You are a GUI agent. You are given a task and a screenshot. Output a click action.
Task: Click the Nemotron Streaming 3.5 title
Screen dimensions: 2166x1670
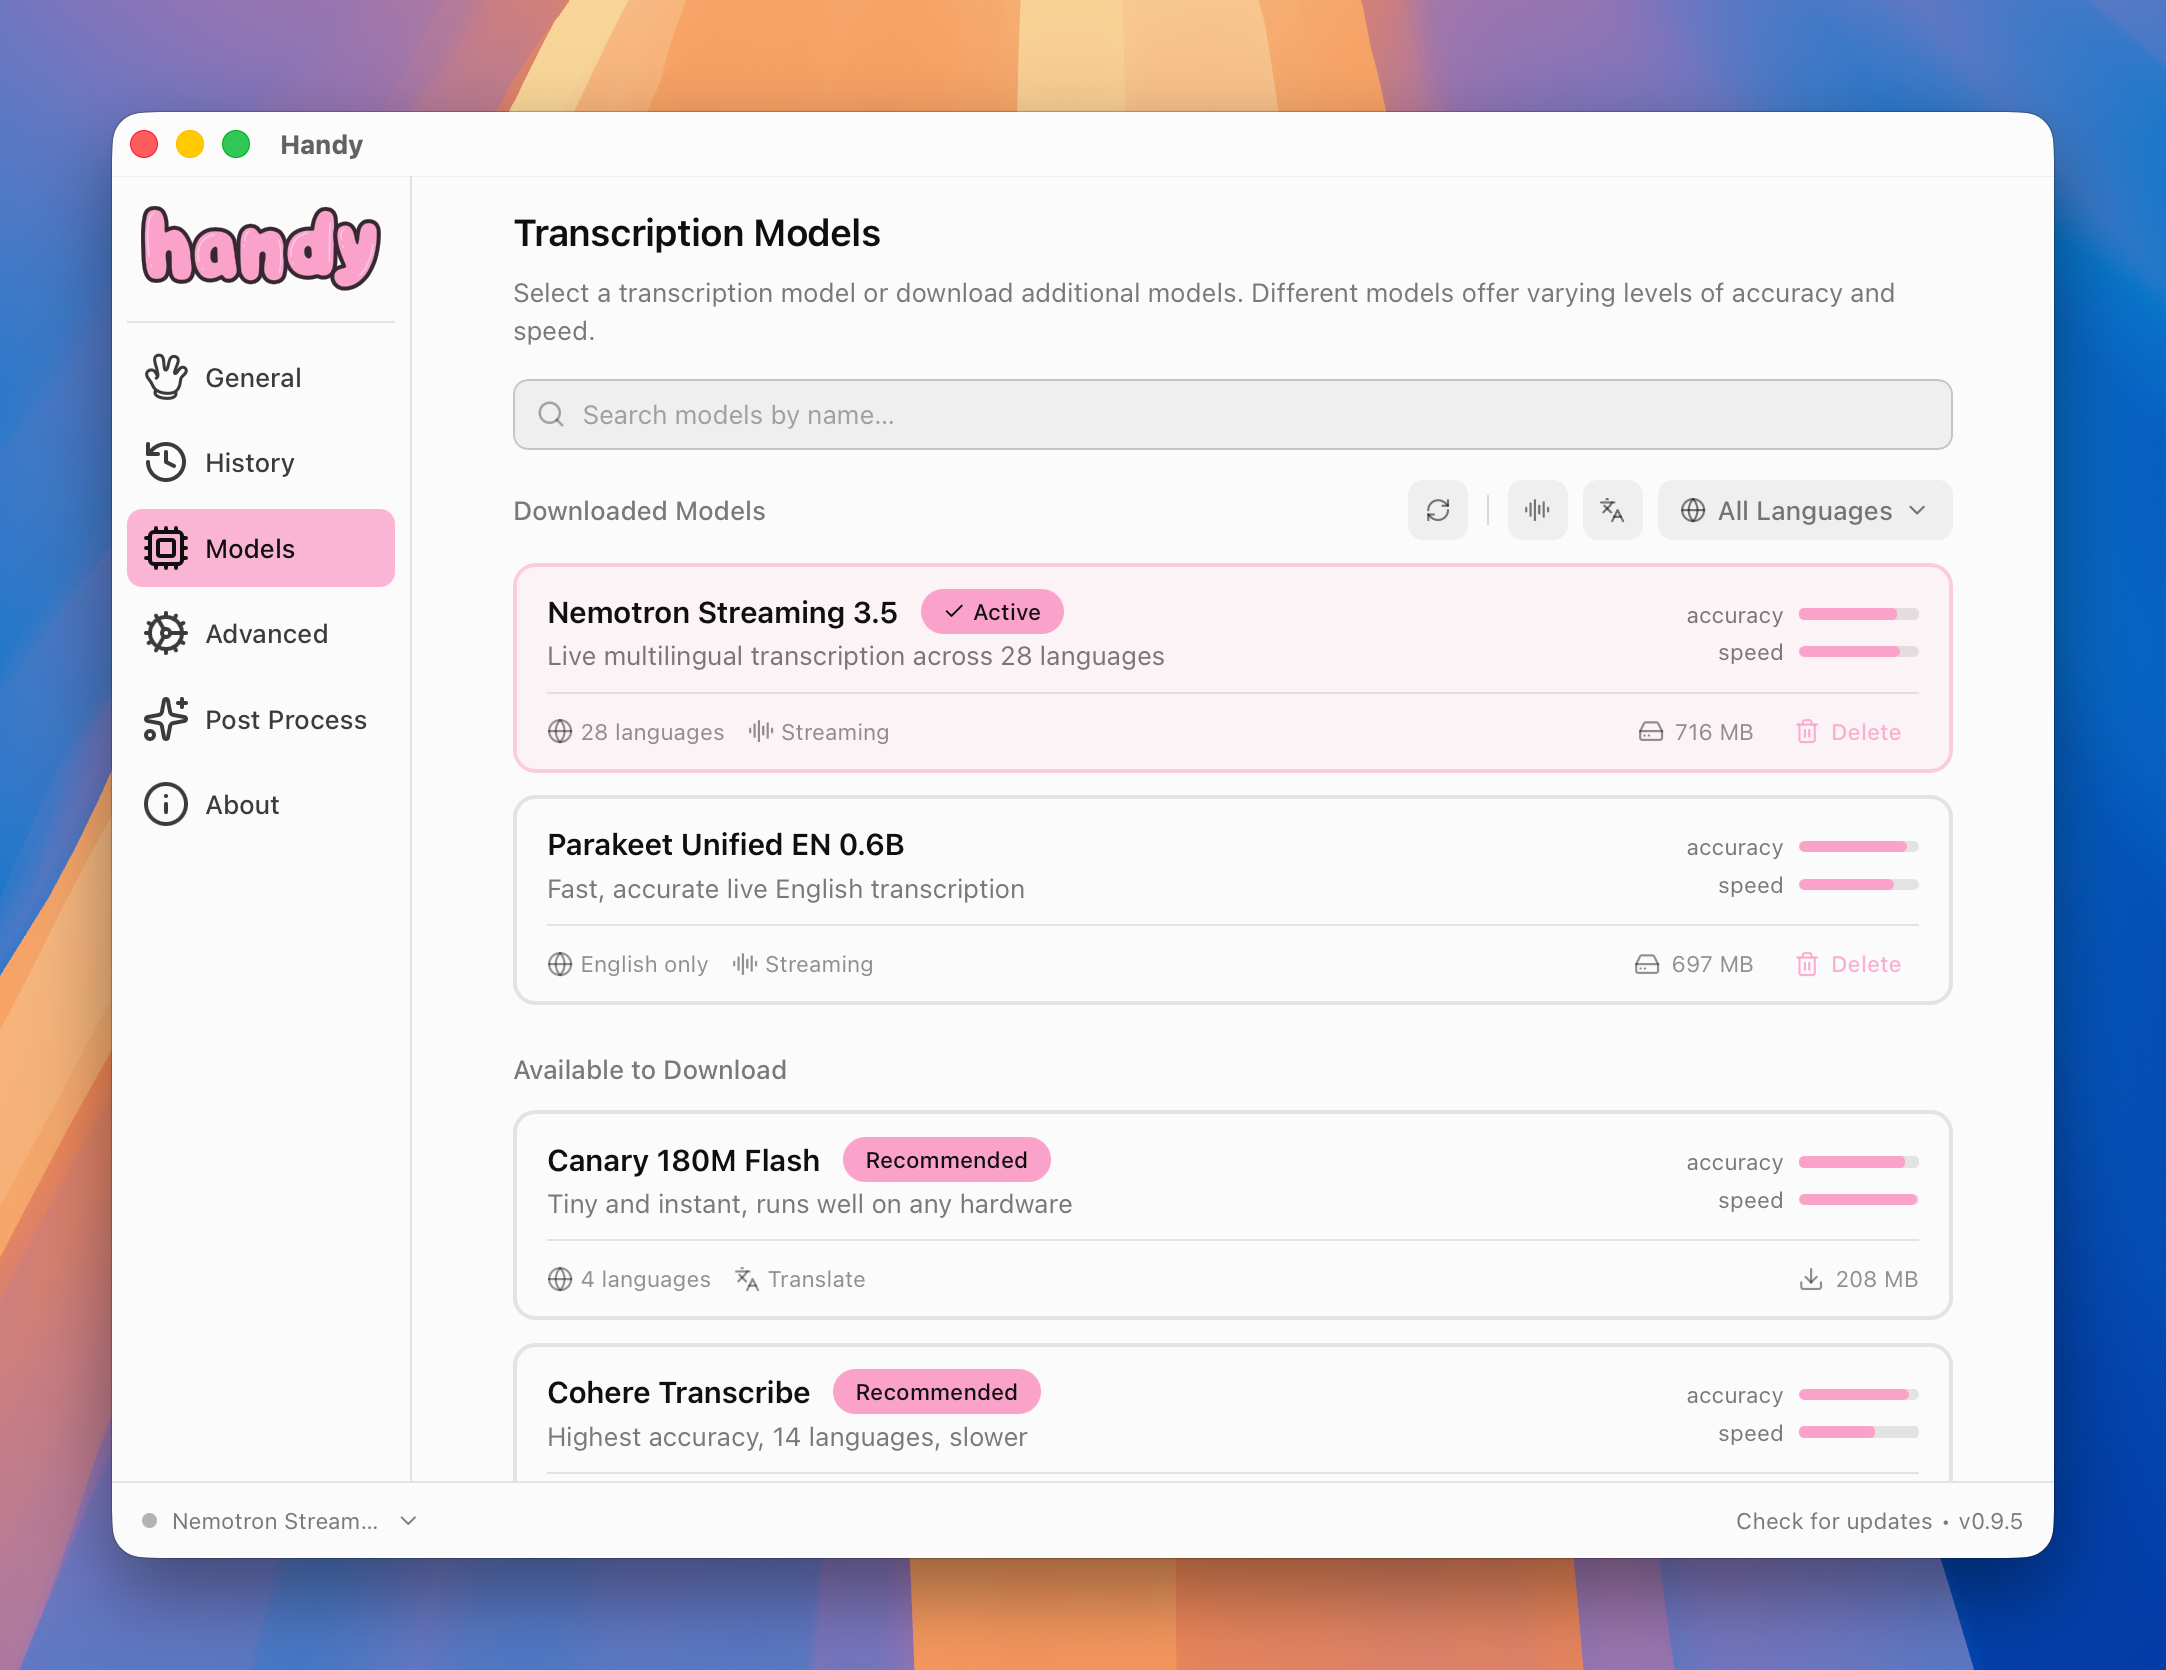pos(723,612)
